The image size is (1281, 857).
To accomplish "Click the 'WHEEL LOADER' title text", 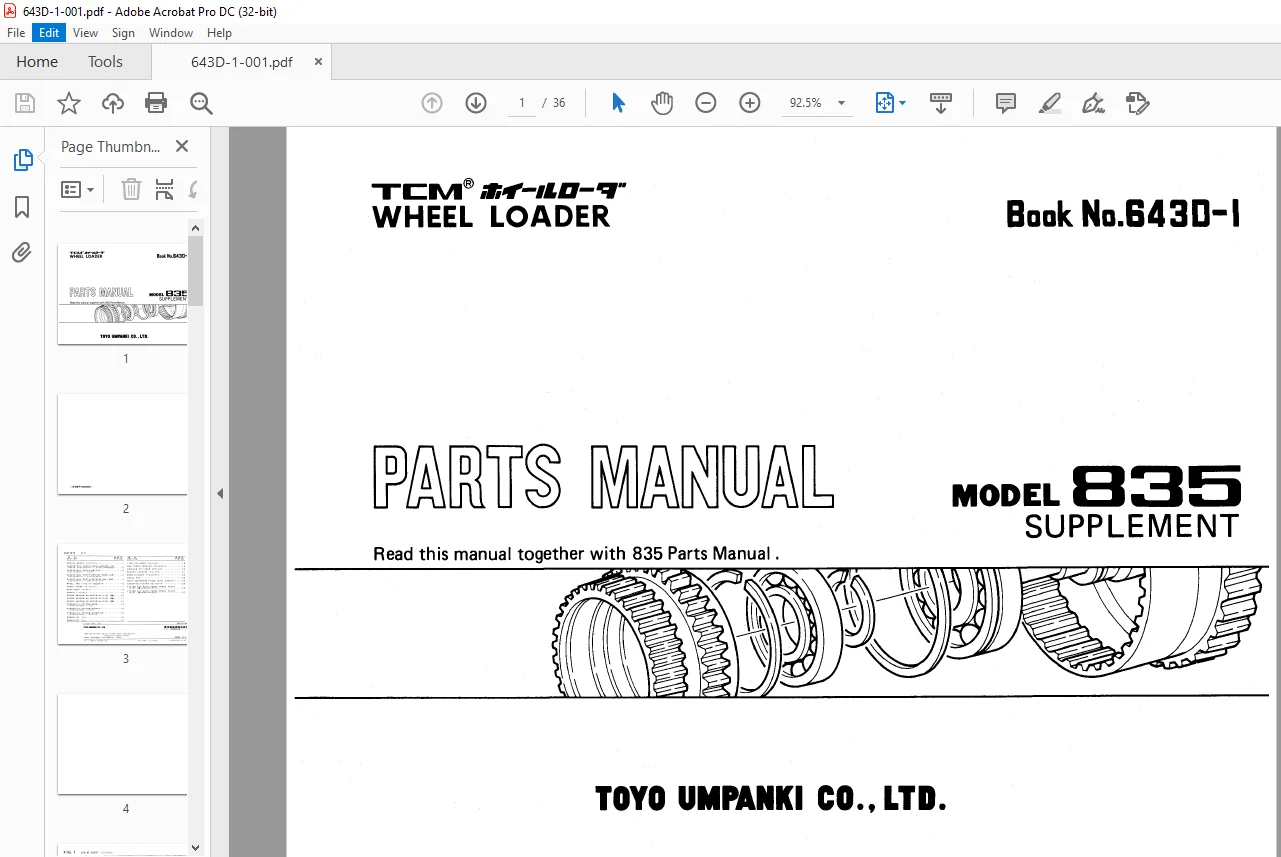I will coord(490,216).
